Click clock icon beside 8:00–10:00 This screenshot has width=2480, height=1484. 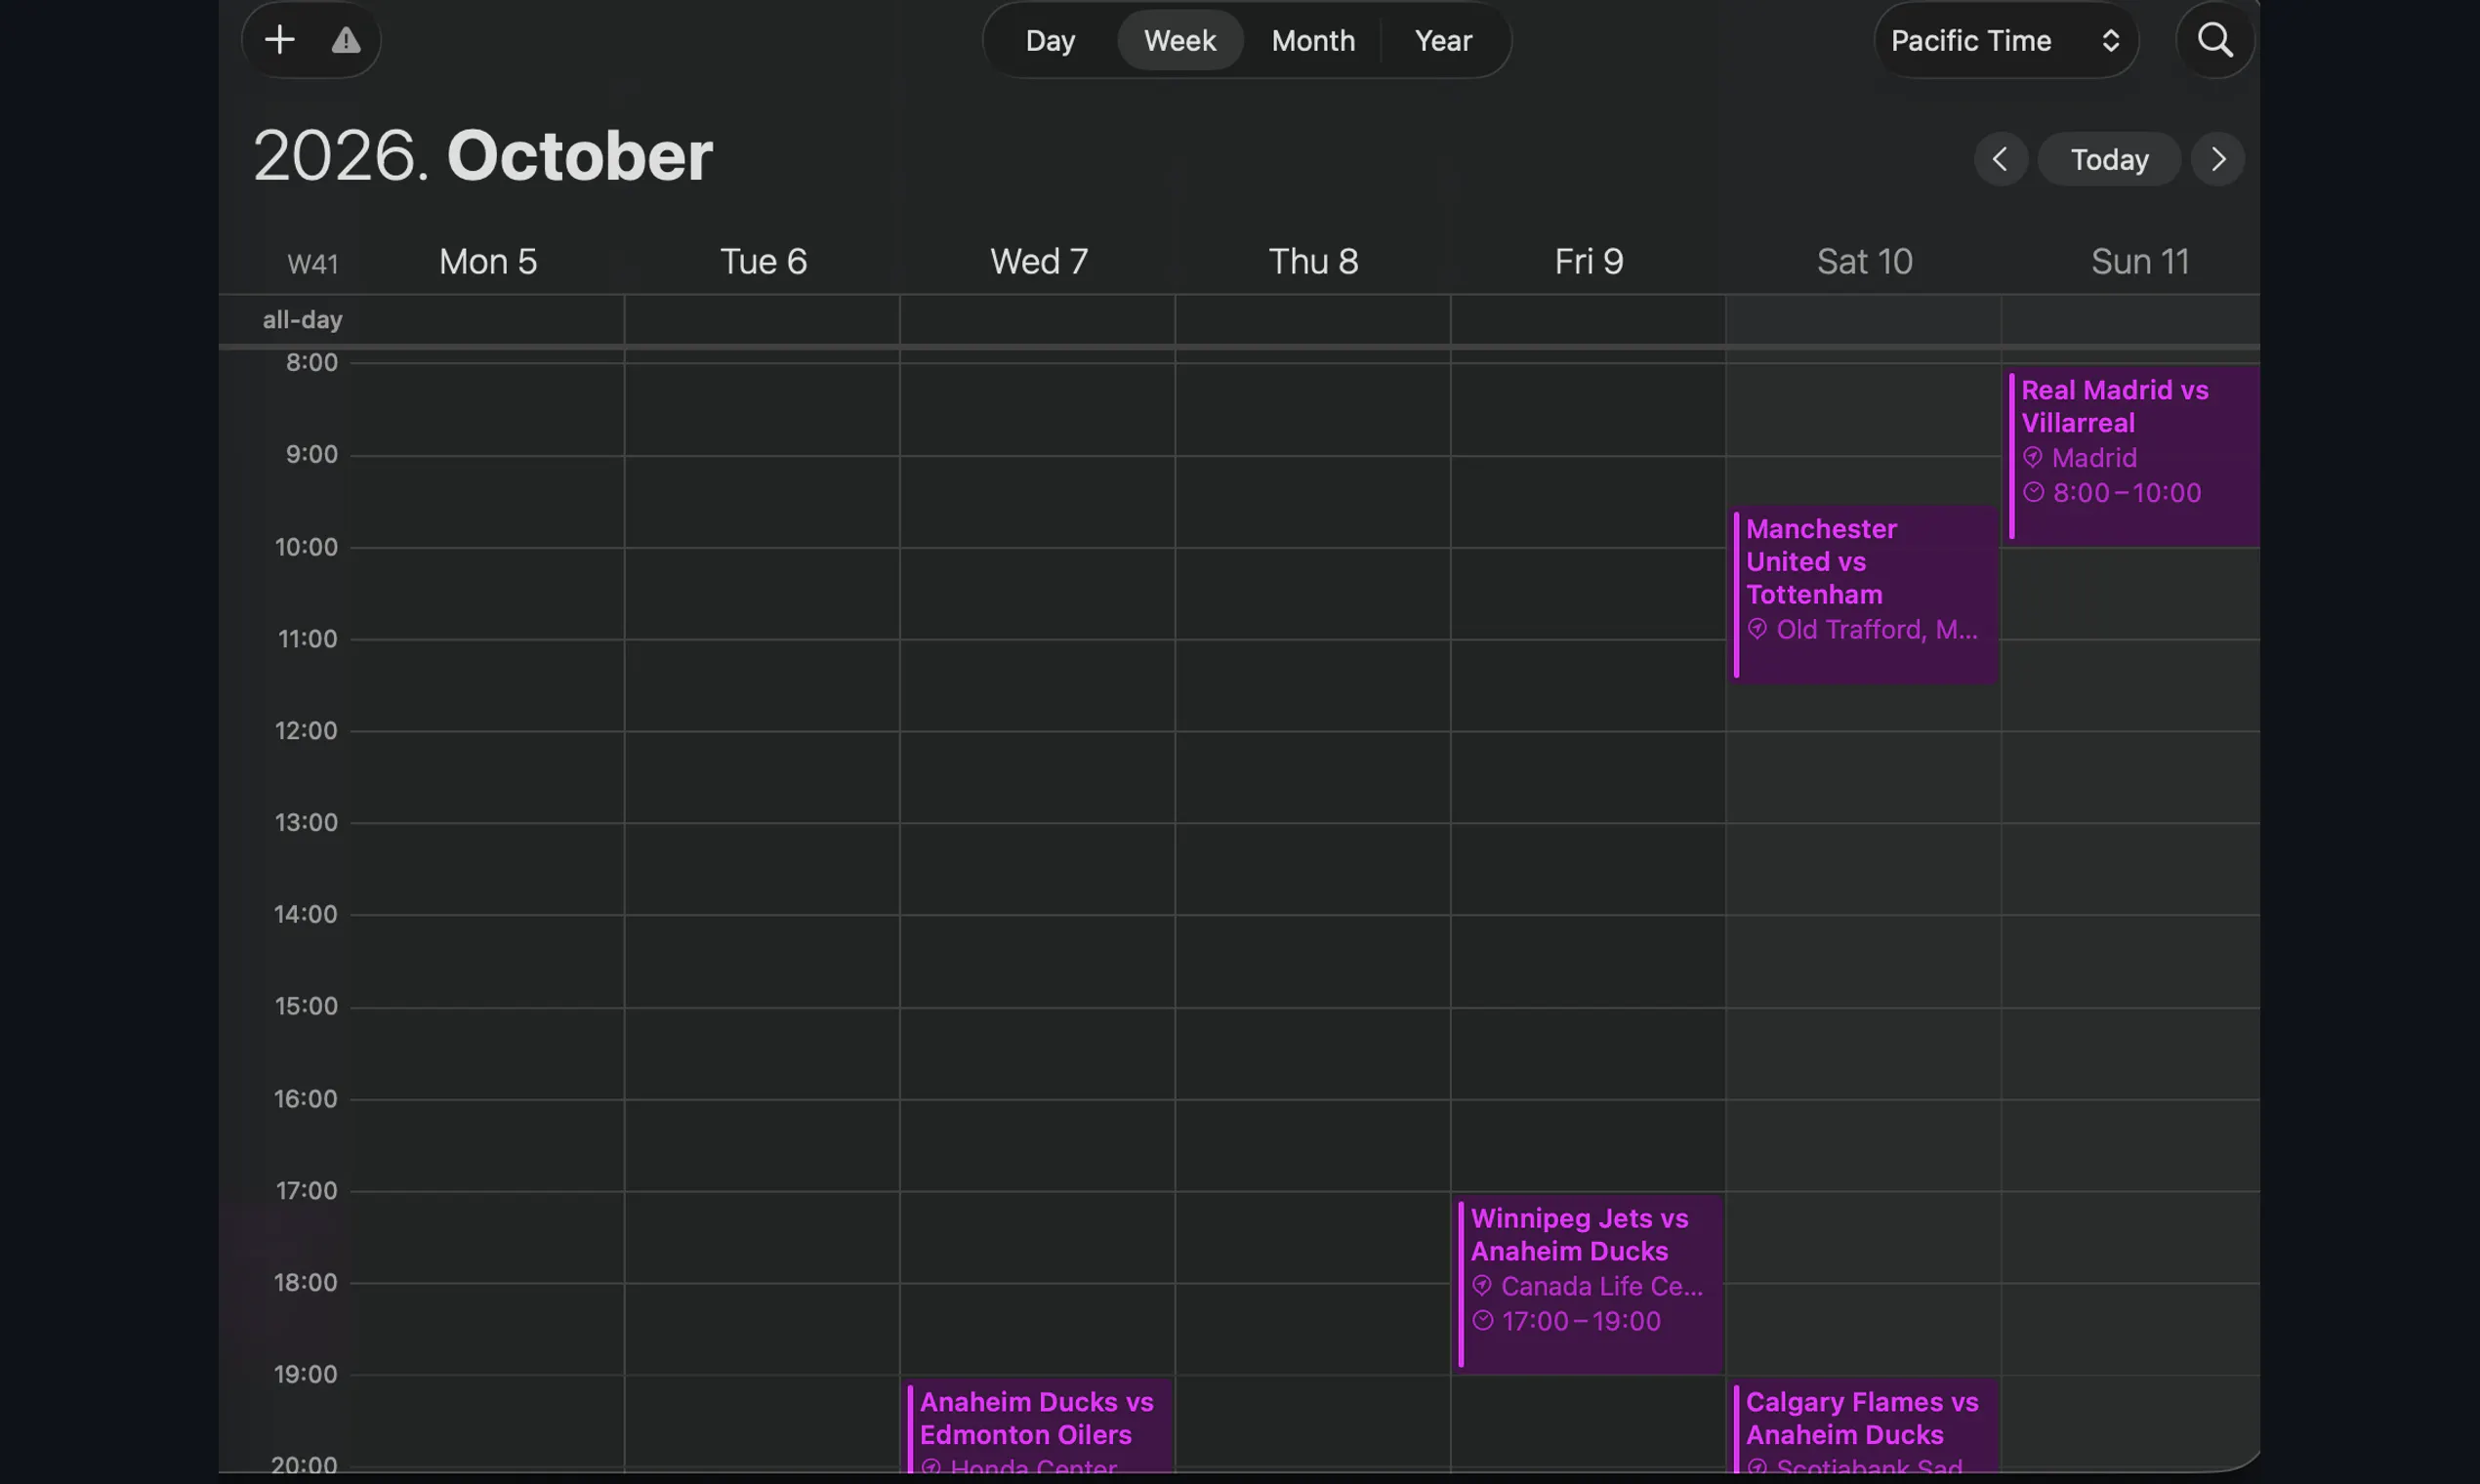point(2033,492)
